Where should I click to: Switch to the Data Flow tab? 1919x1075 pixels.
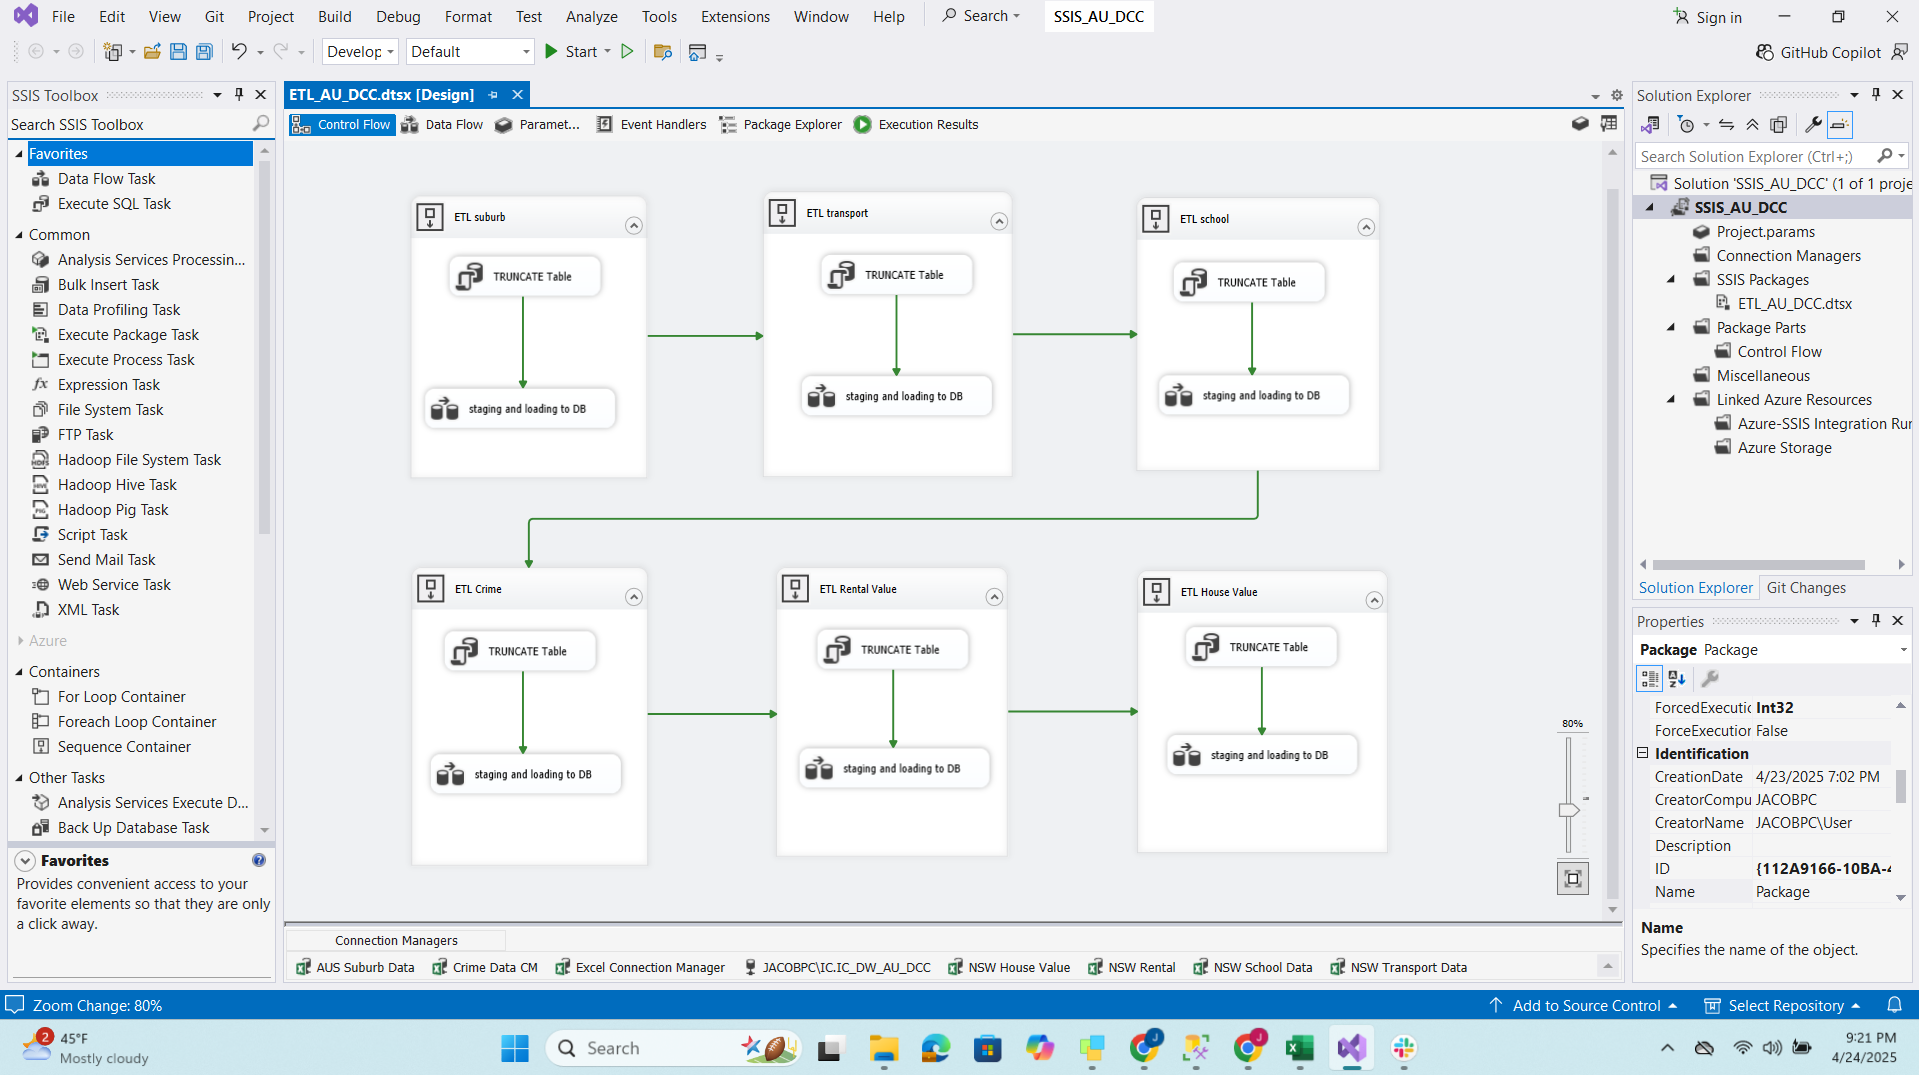point(443,125)
